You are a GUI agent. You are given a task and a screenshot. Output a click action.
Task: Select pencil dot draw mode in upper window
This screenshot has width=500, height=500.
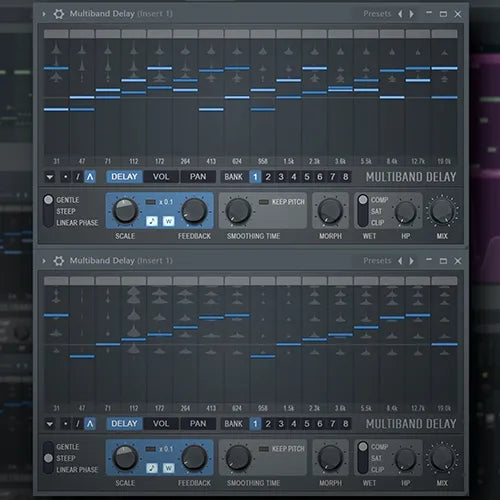tap(66, 177)
